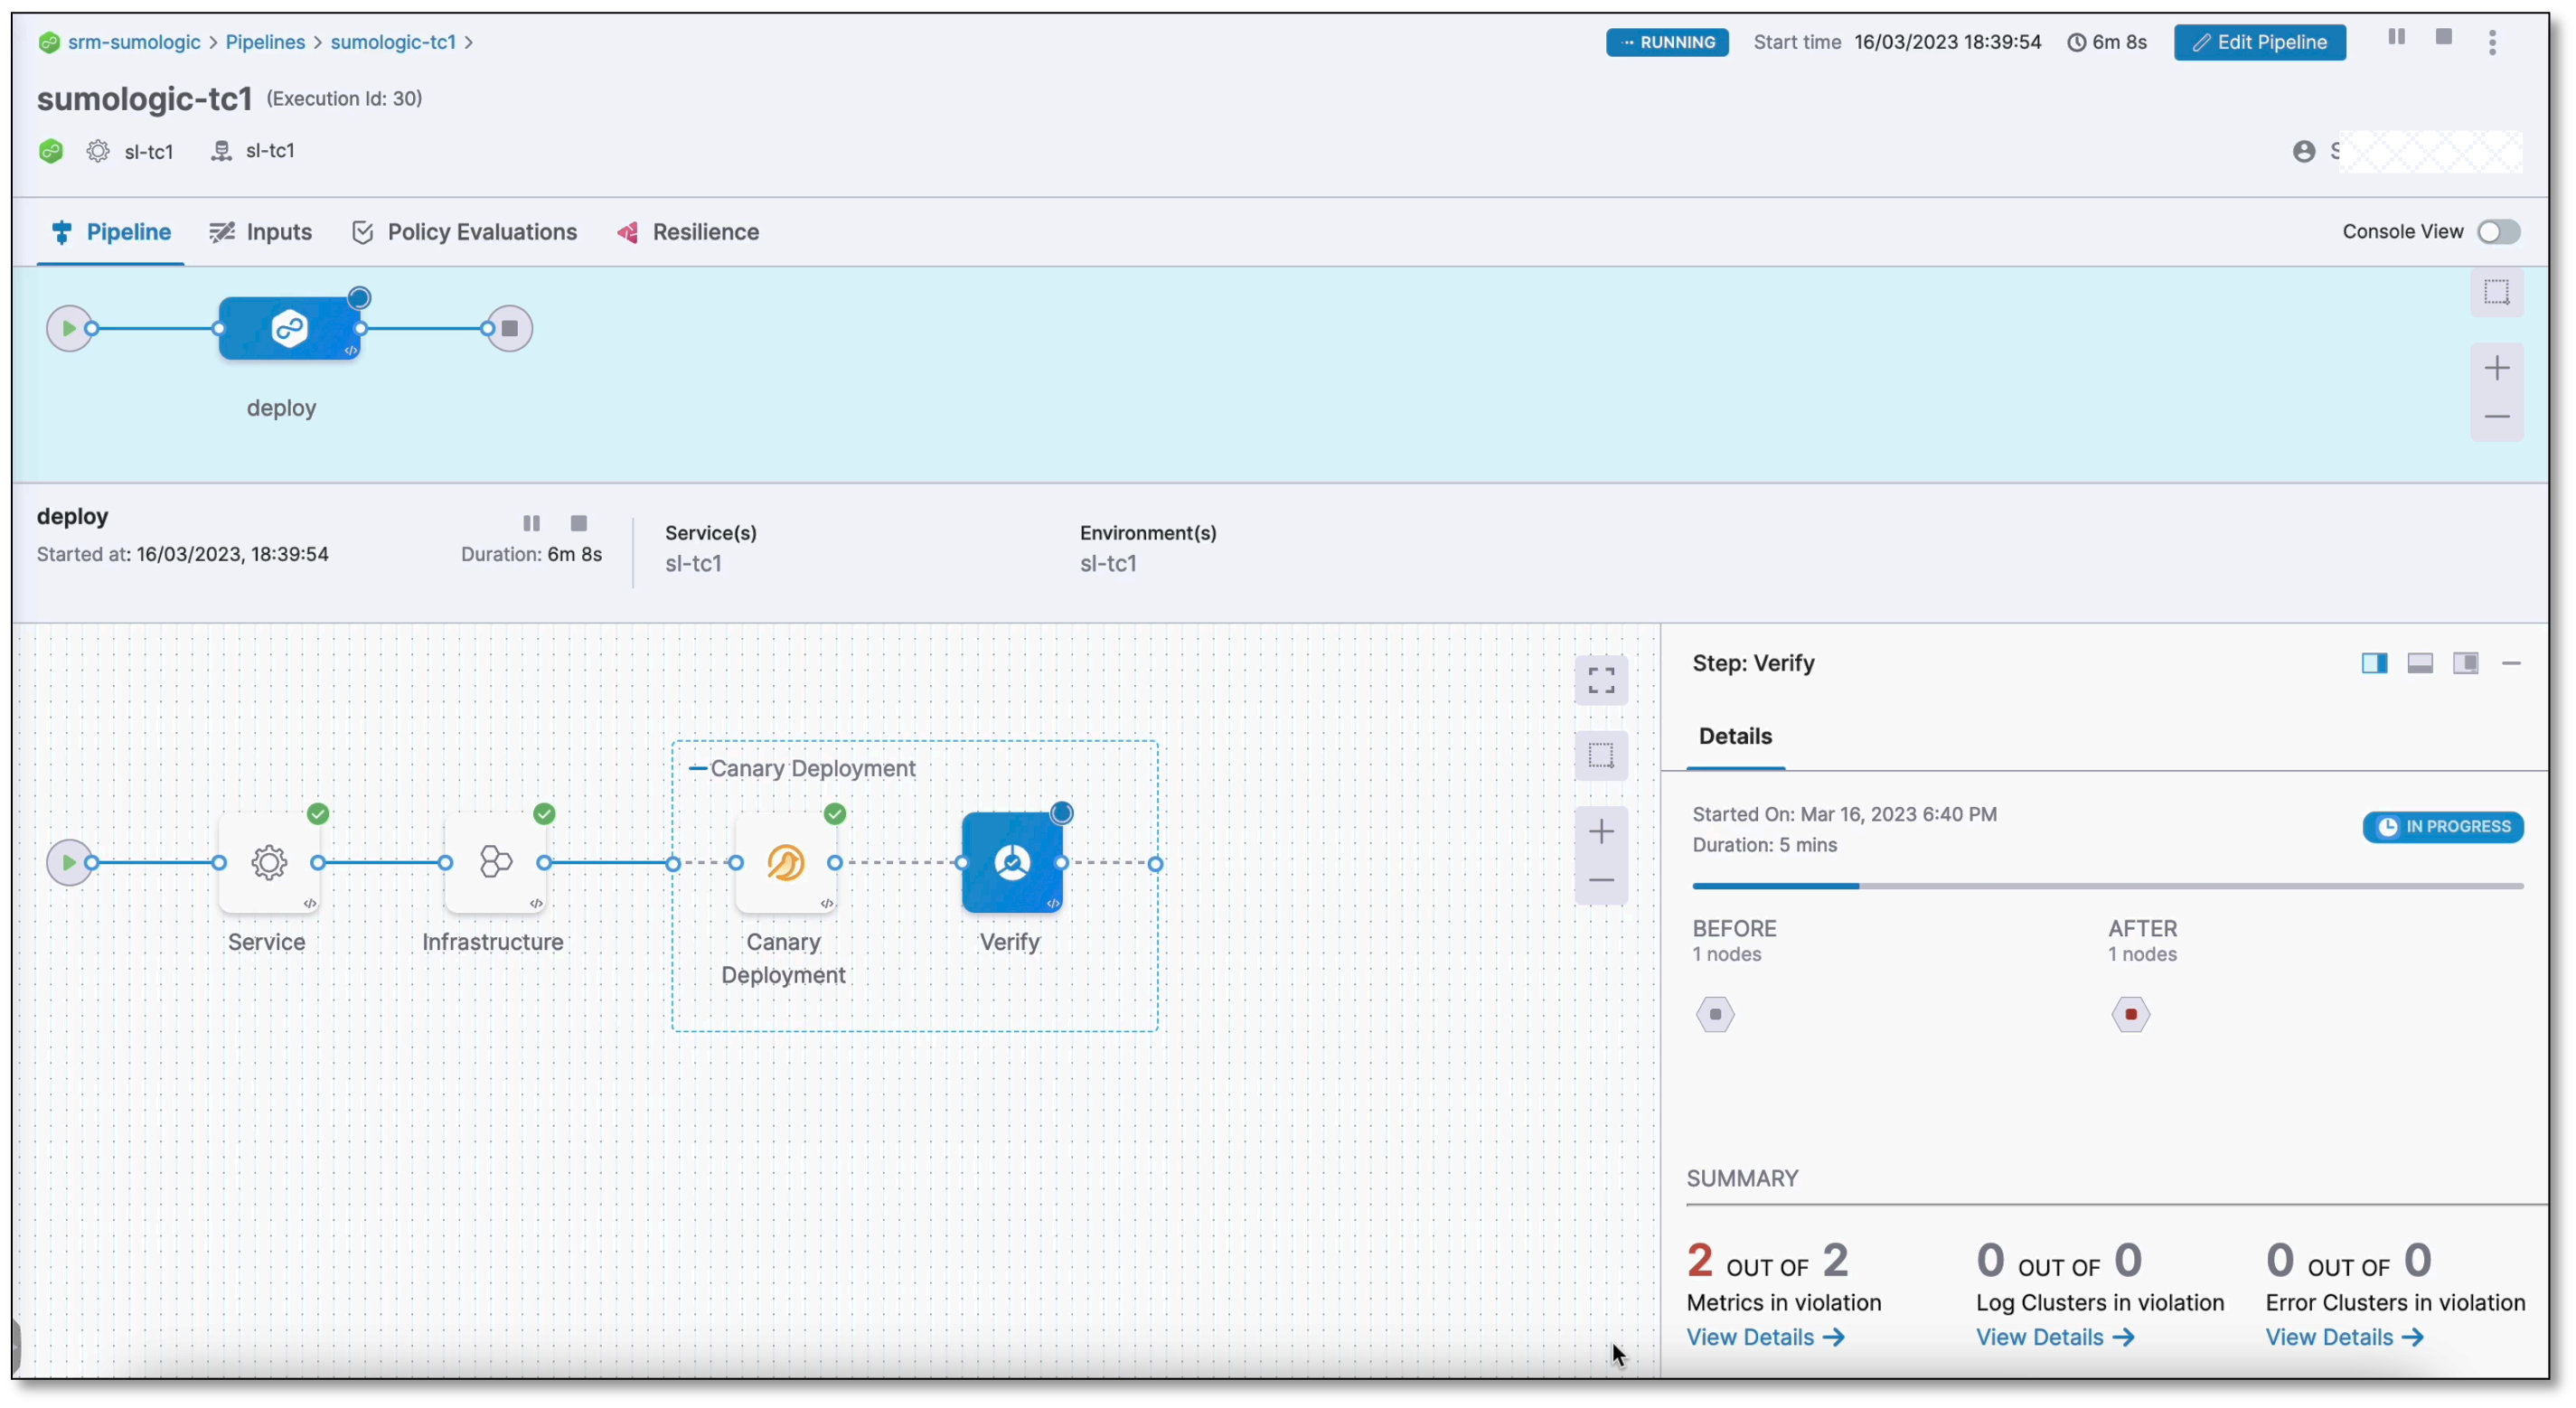Open the Policy Evaluations tab

point(465,232)
